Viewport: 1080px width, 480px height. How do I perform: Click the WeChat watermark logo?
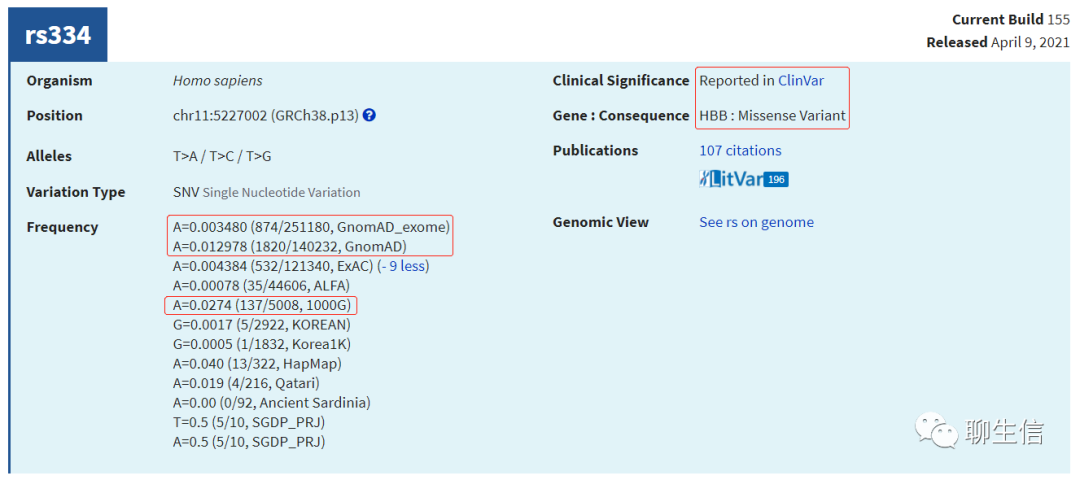(x=936, y=431)
